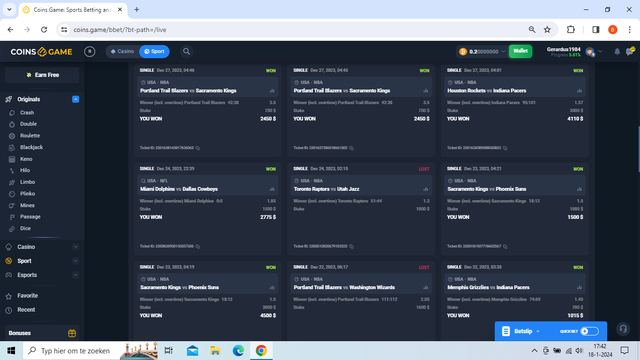Open the search magnifier in site header
640x360 pixels.
pyautogui.click(x=186, y=51)
